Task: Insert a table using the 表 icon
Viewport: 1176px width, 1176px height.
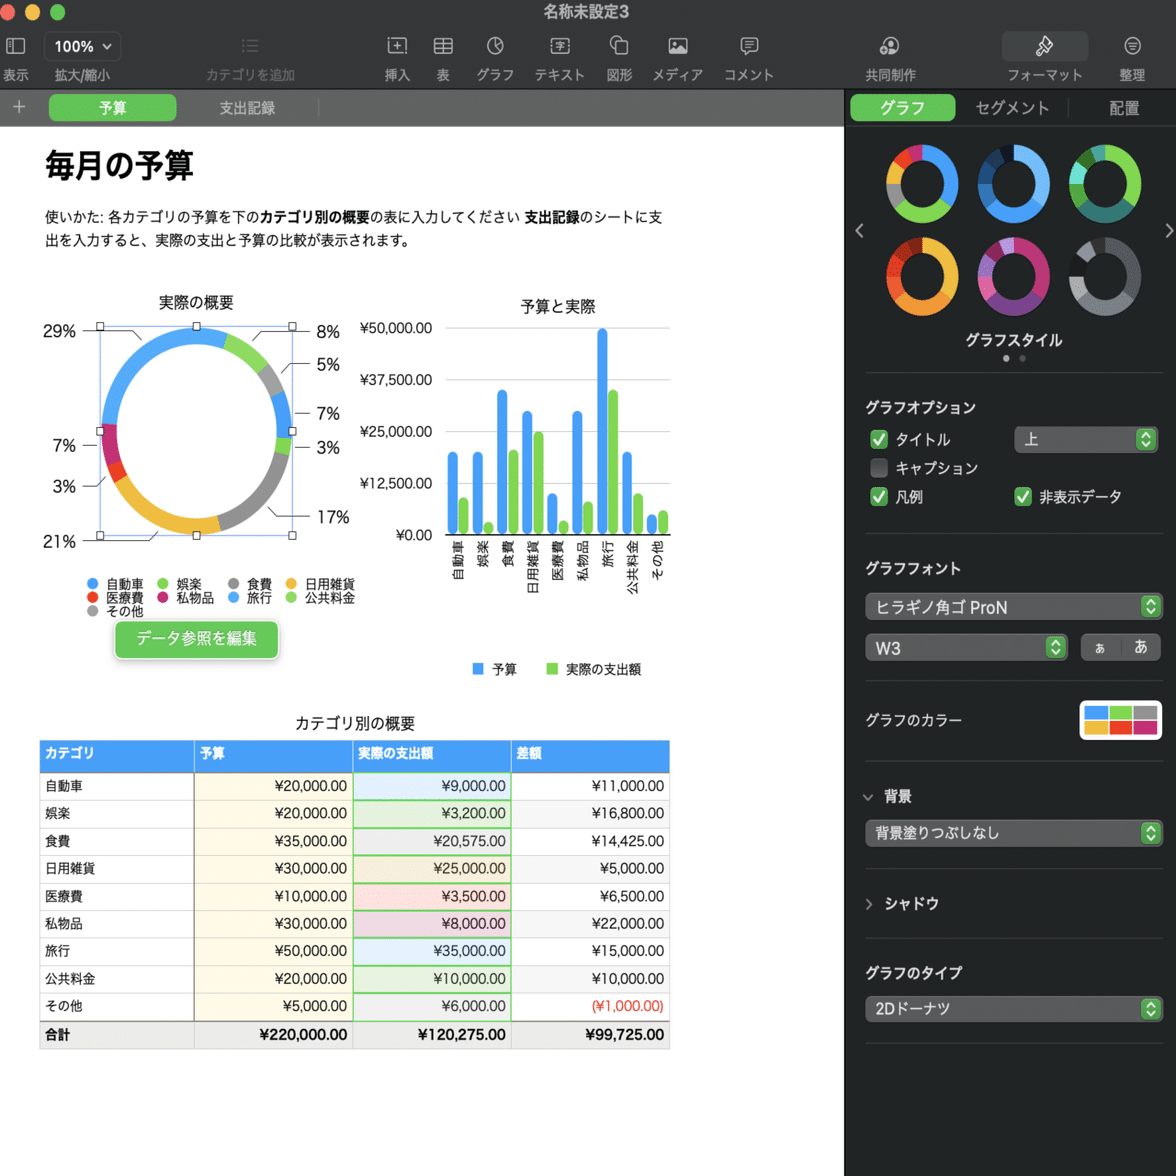Action: [442, 46]
